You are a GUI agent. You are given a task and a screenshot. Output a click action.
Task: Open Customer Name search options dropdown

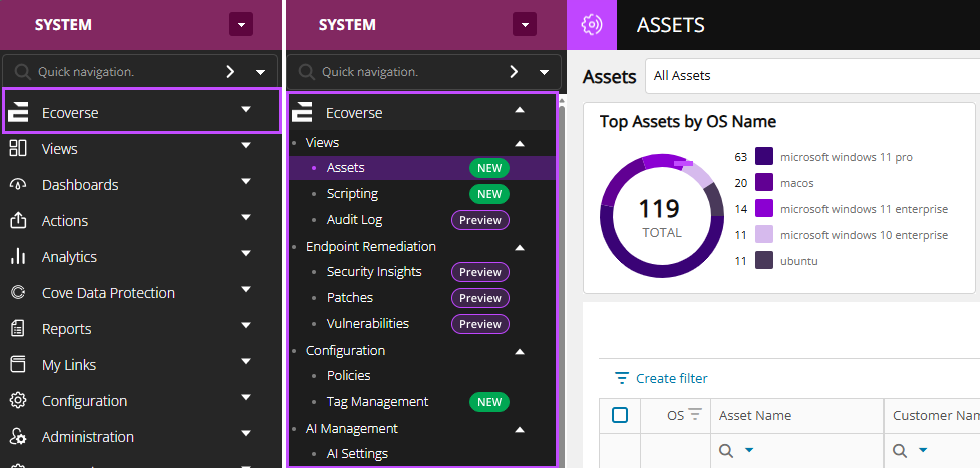[x=922, y=451]
